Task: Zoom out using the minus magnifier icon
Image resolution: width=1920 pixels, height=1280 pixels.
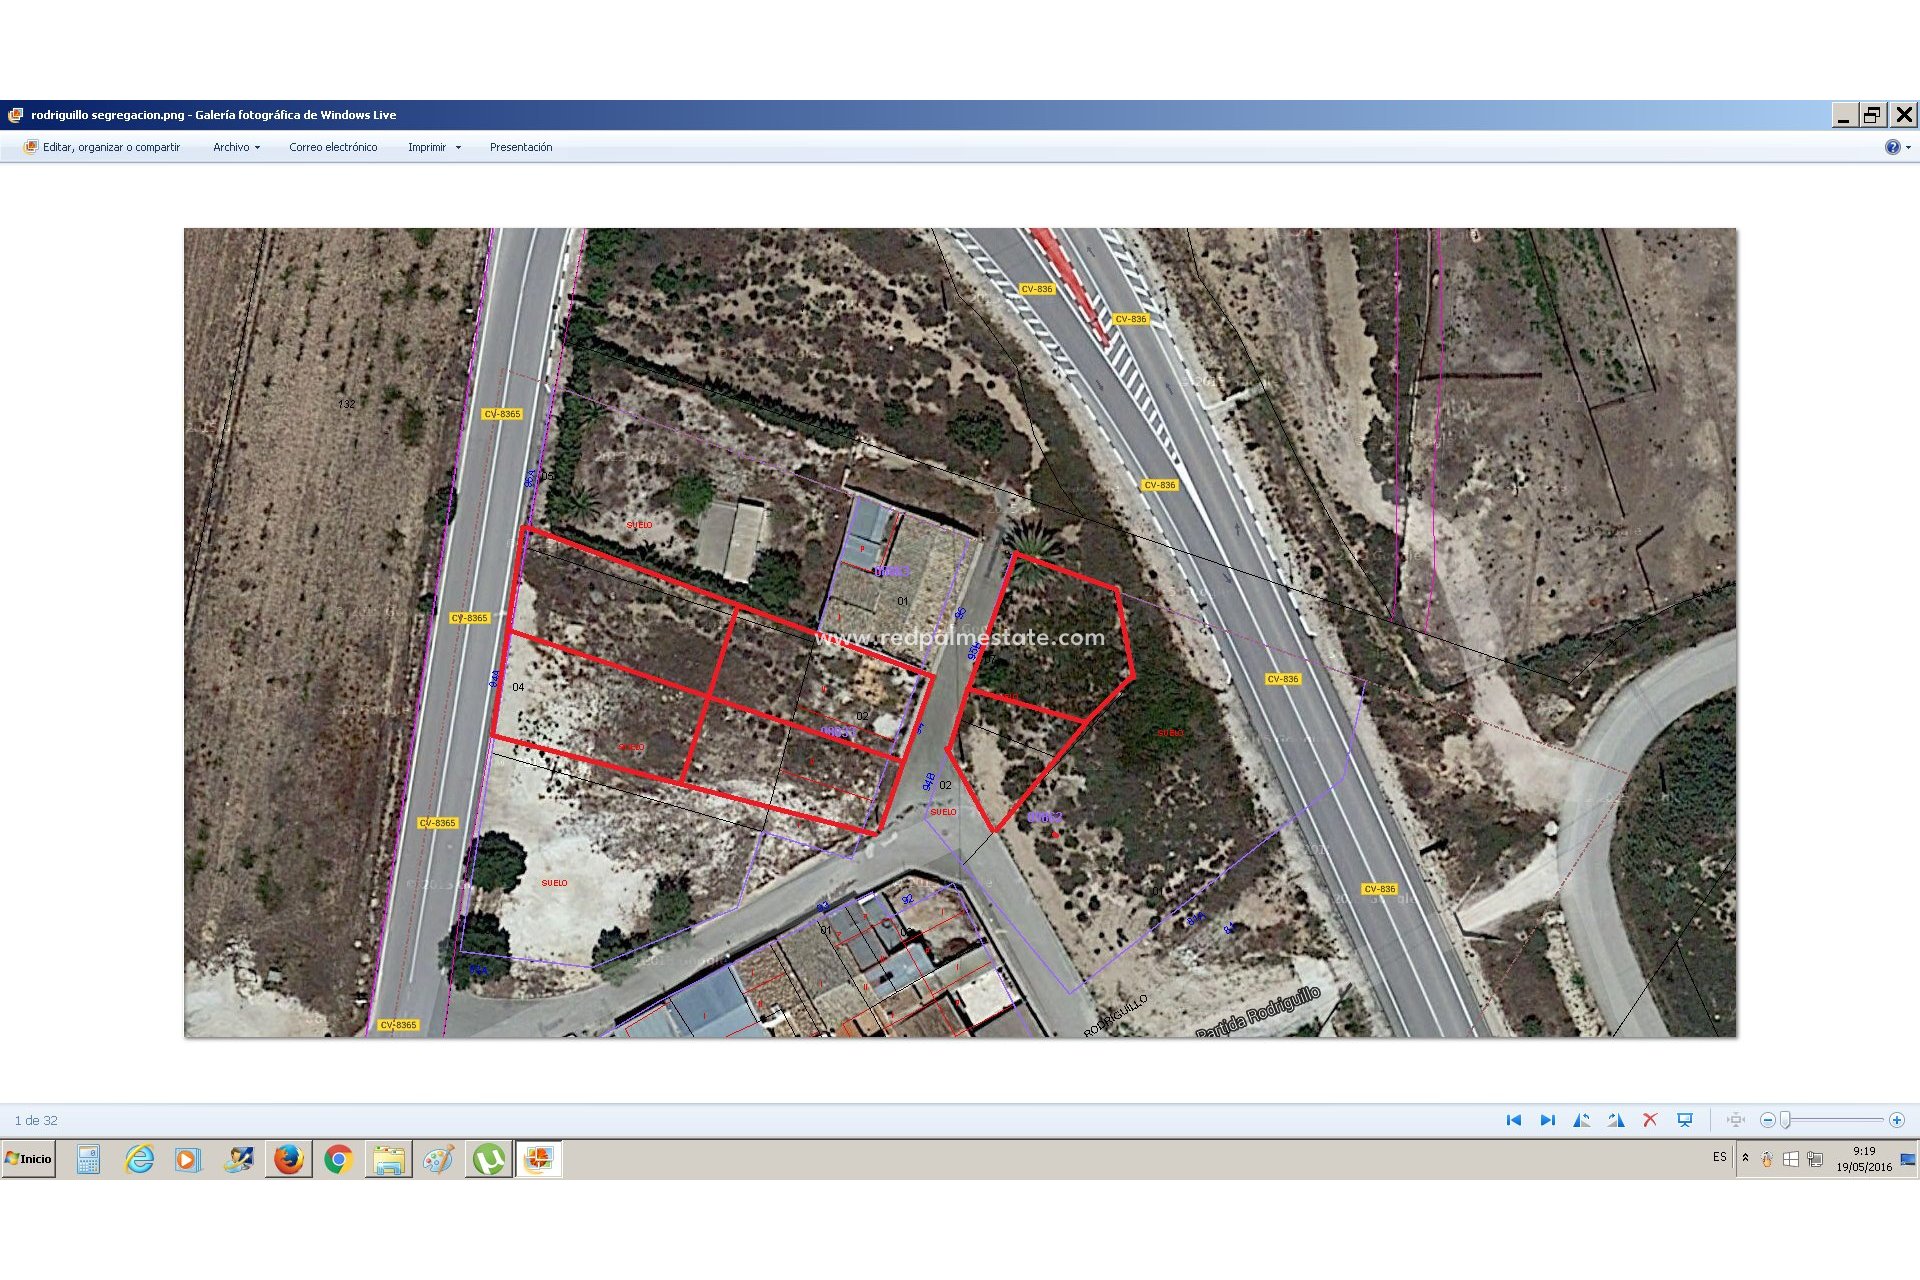Action: tap(1768, 1120)
